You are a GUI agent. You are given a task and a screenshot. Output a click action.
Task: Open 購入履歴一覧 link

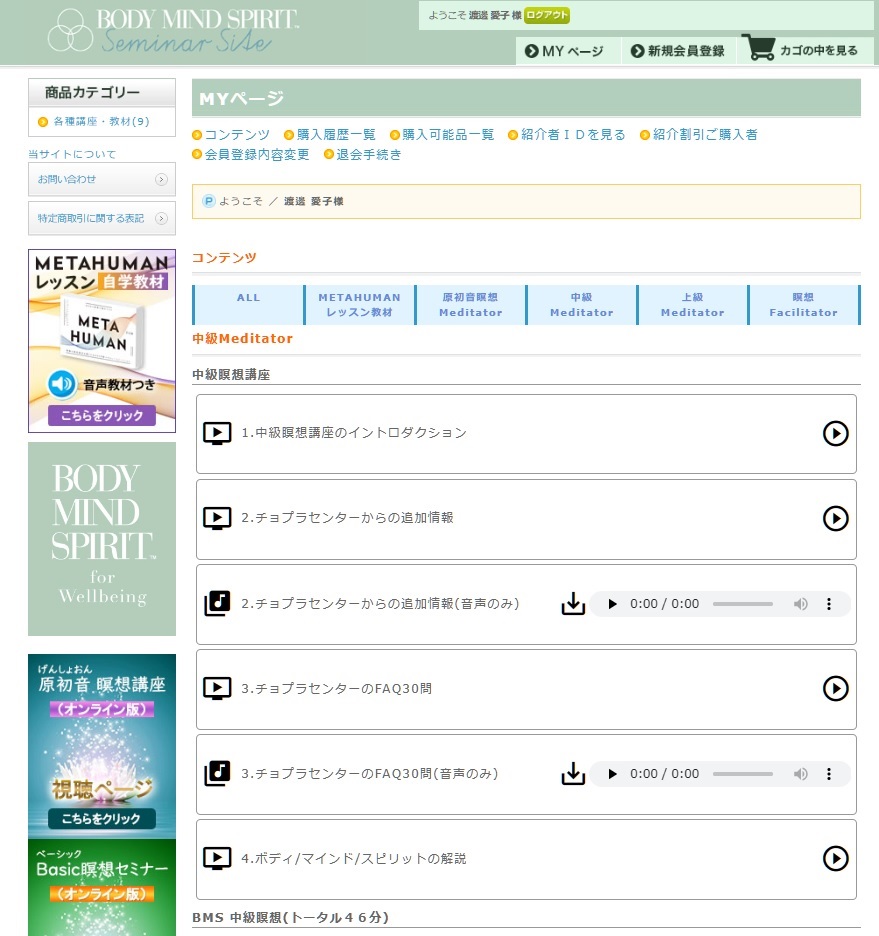tap(336, 135)
